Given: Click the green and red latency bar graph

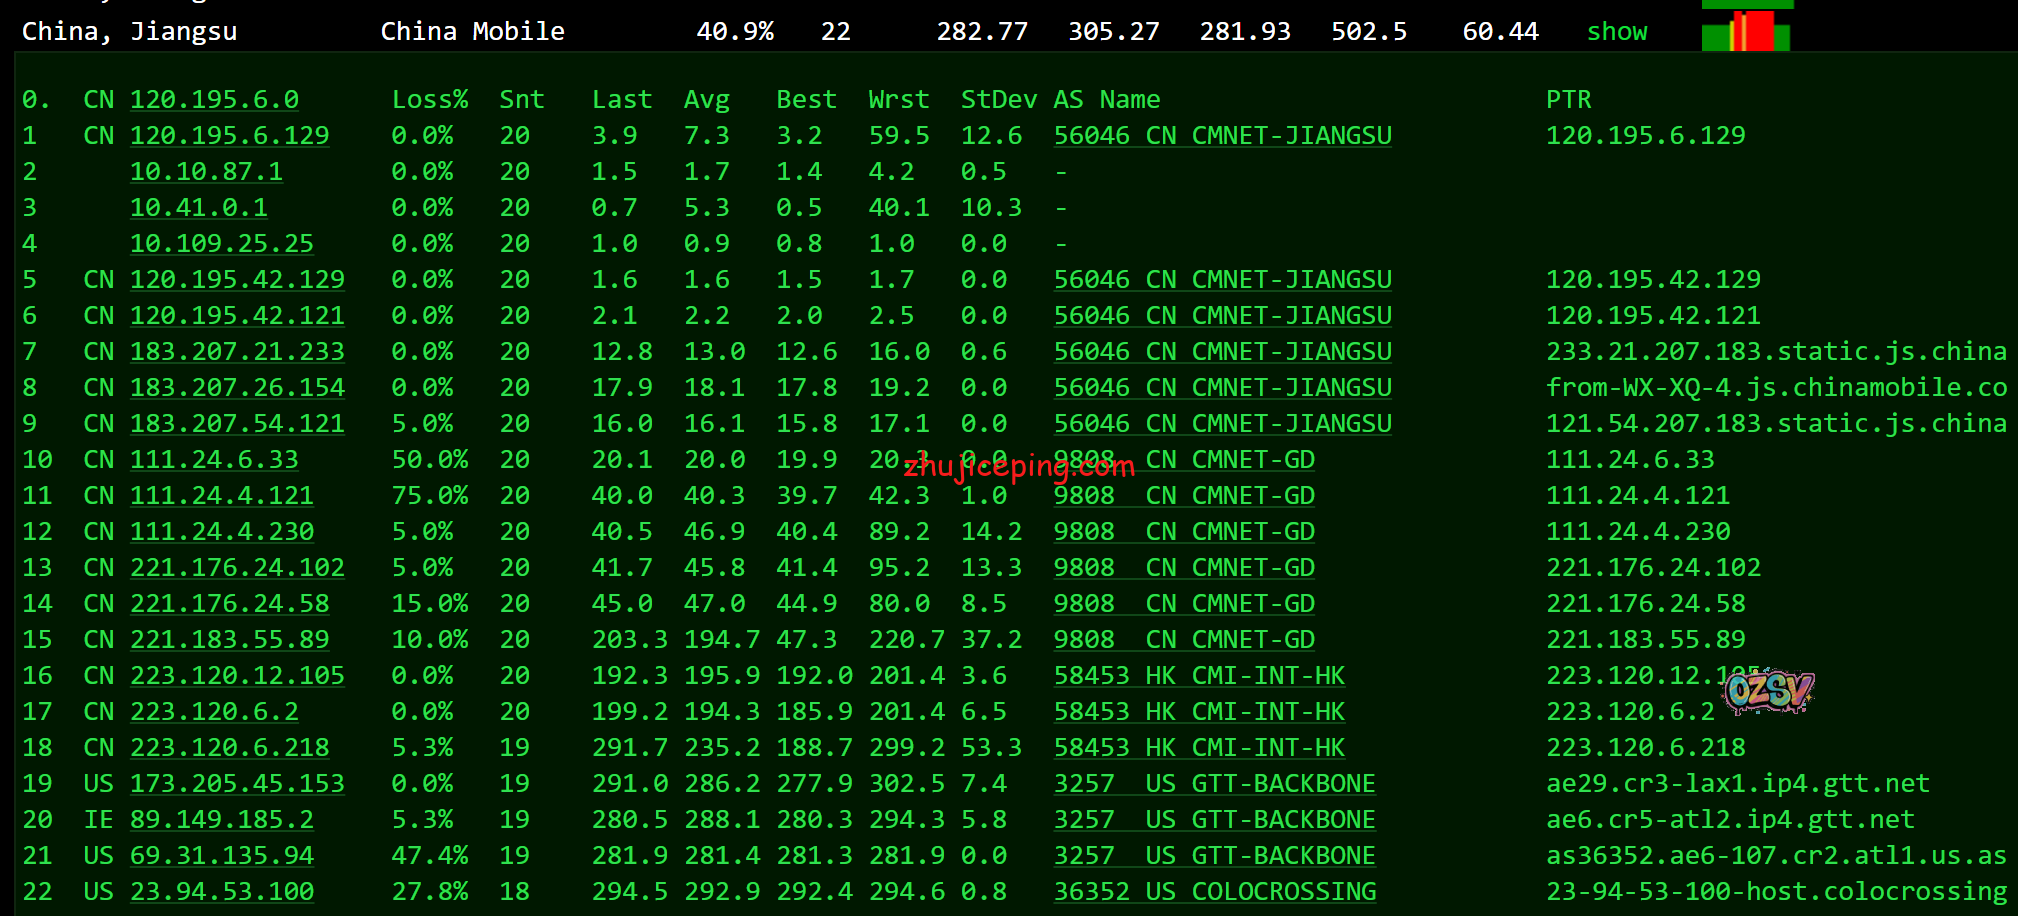Looking at the screenshot, I should click(x=1746, y=30).
